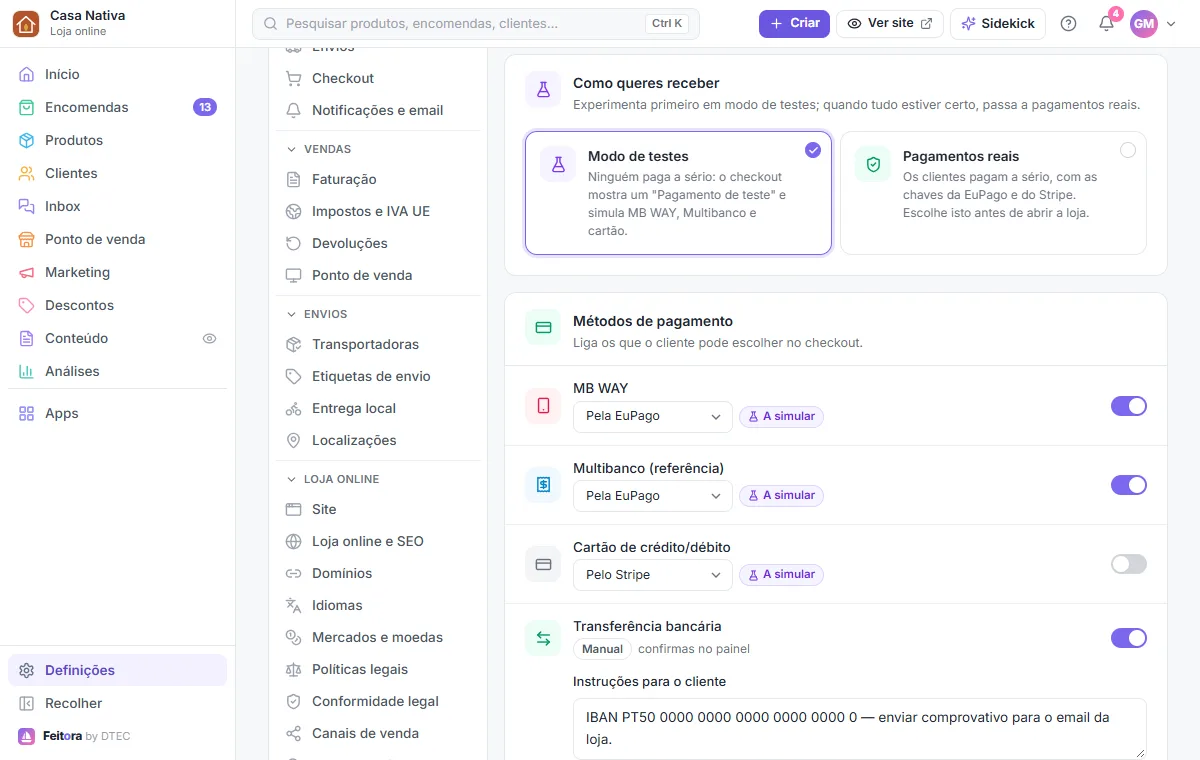Click the Métodos de pagamento card icon

[x=543, y=327]
